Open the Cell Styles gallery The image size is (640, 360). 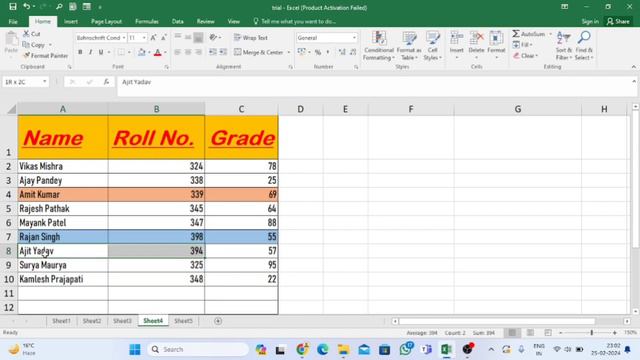tap(432, 46)
